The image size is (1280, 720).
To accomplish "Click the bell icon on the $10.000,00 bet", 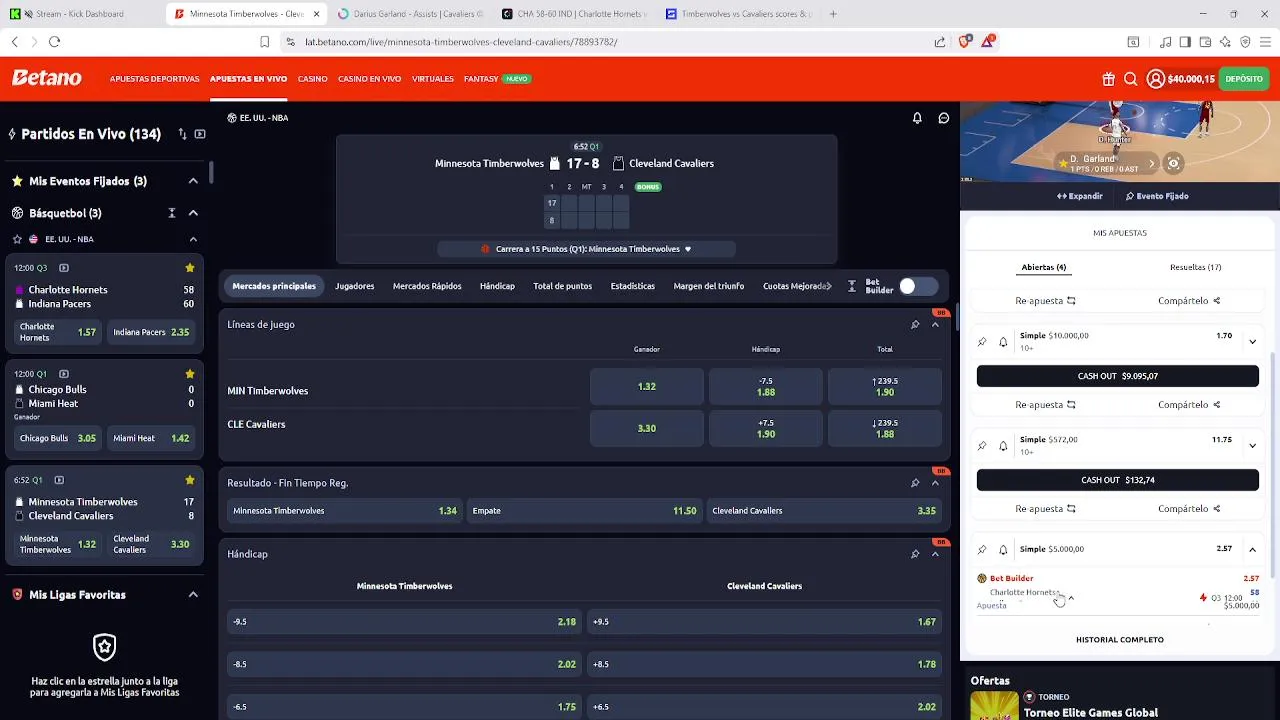I will (x=1003, y=342).
